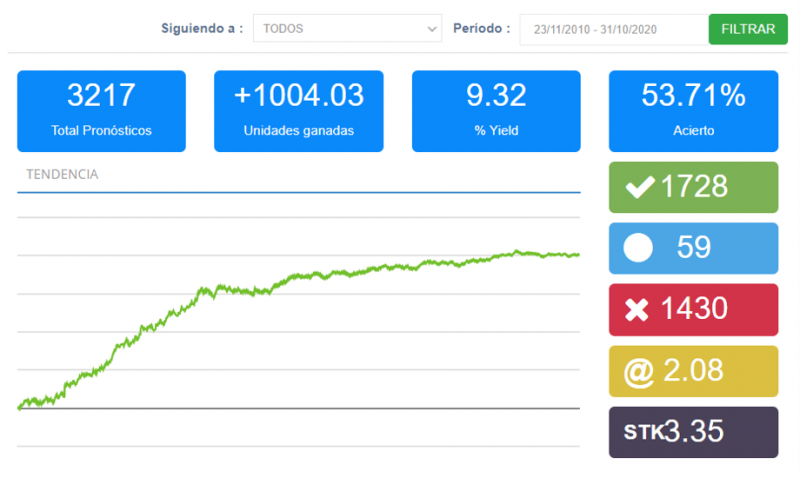Select the TENDENCIA tab
This screenshot has width=800, height=478.
[62, 174]
